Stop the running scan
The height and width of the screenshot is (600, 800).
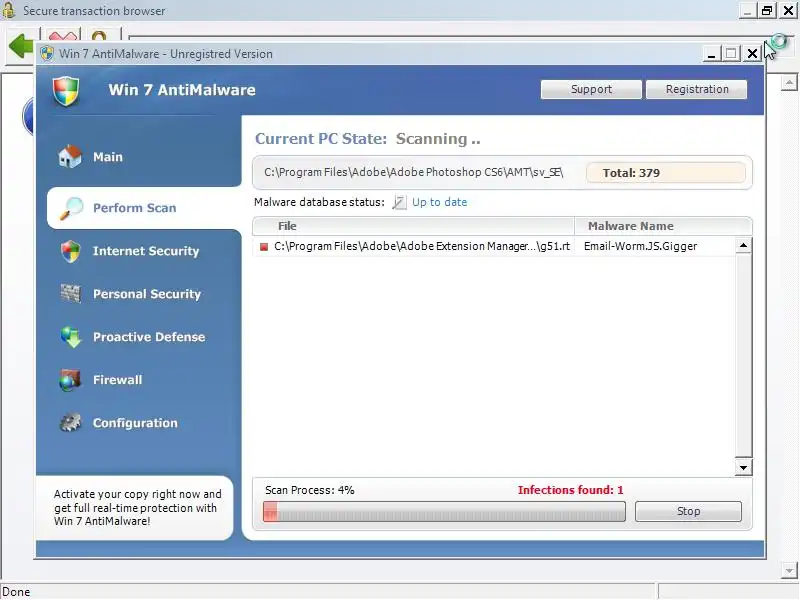pos(688,511)
